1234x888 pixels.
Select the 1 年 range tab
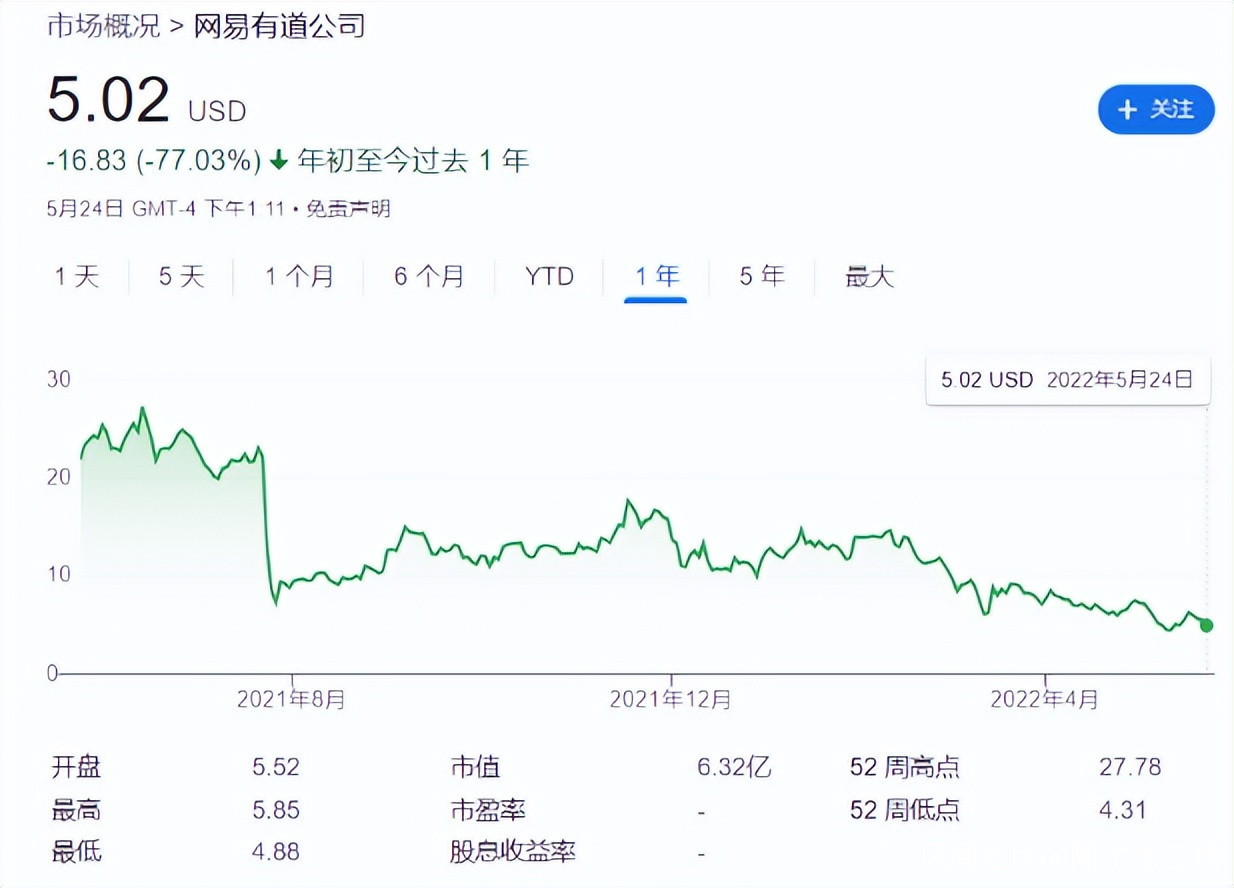pos(656,276)
